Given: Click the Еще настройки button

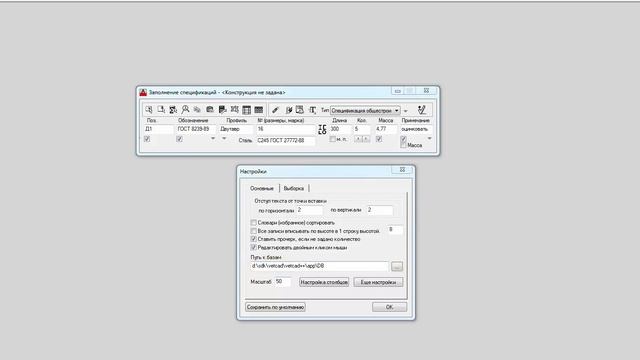Looking at the screenshot, I should point(378,282).
